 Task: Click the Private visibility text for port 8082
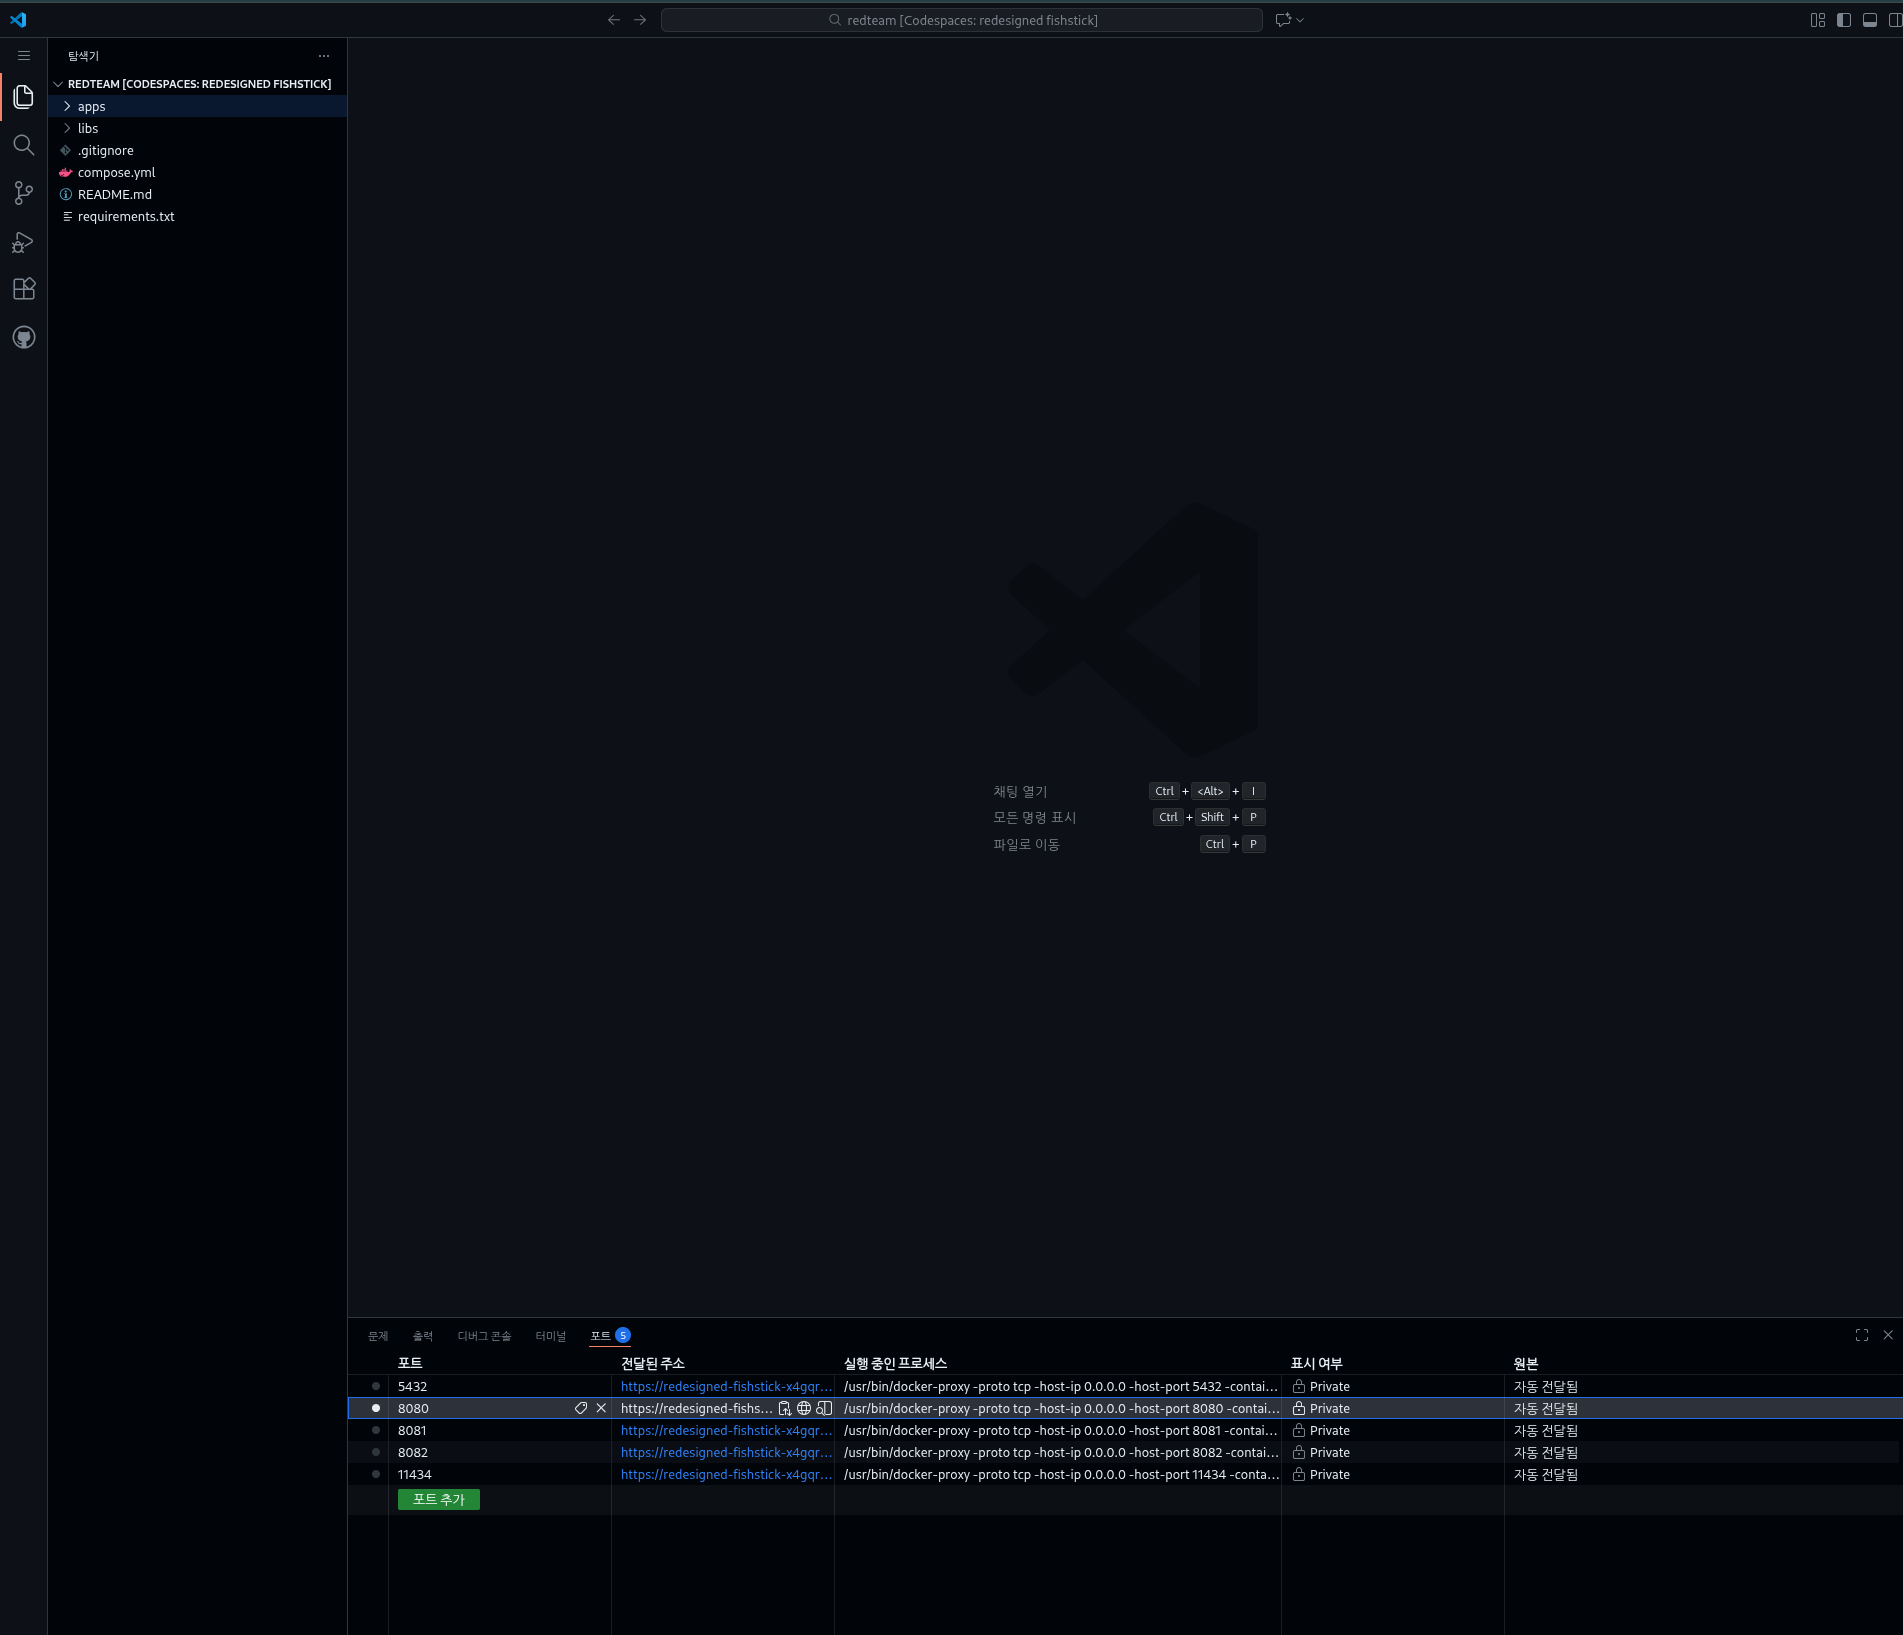click(1330, 1452)
